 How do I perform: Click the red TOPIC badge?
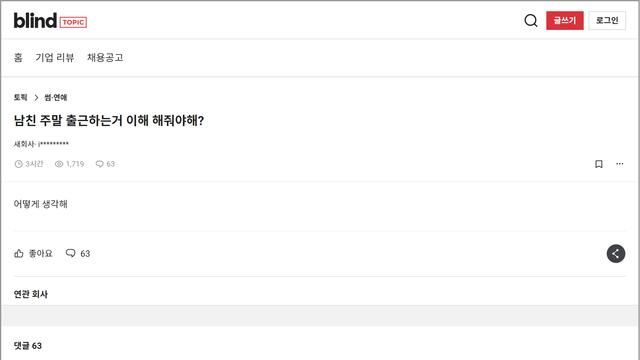(x=73, y=22)
